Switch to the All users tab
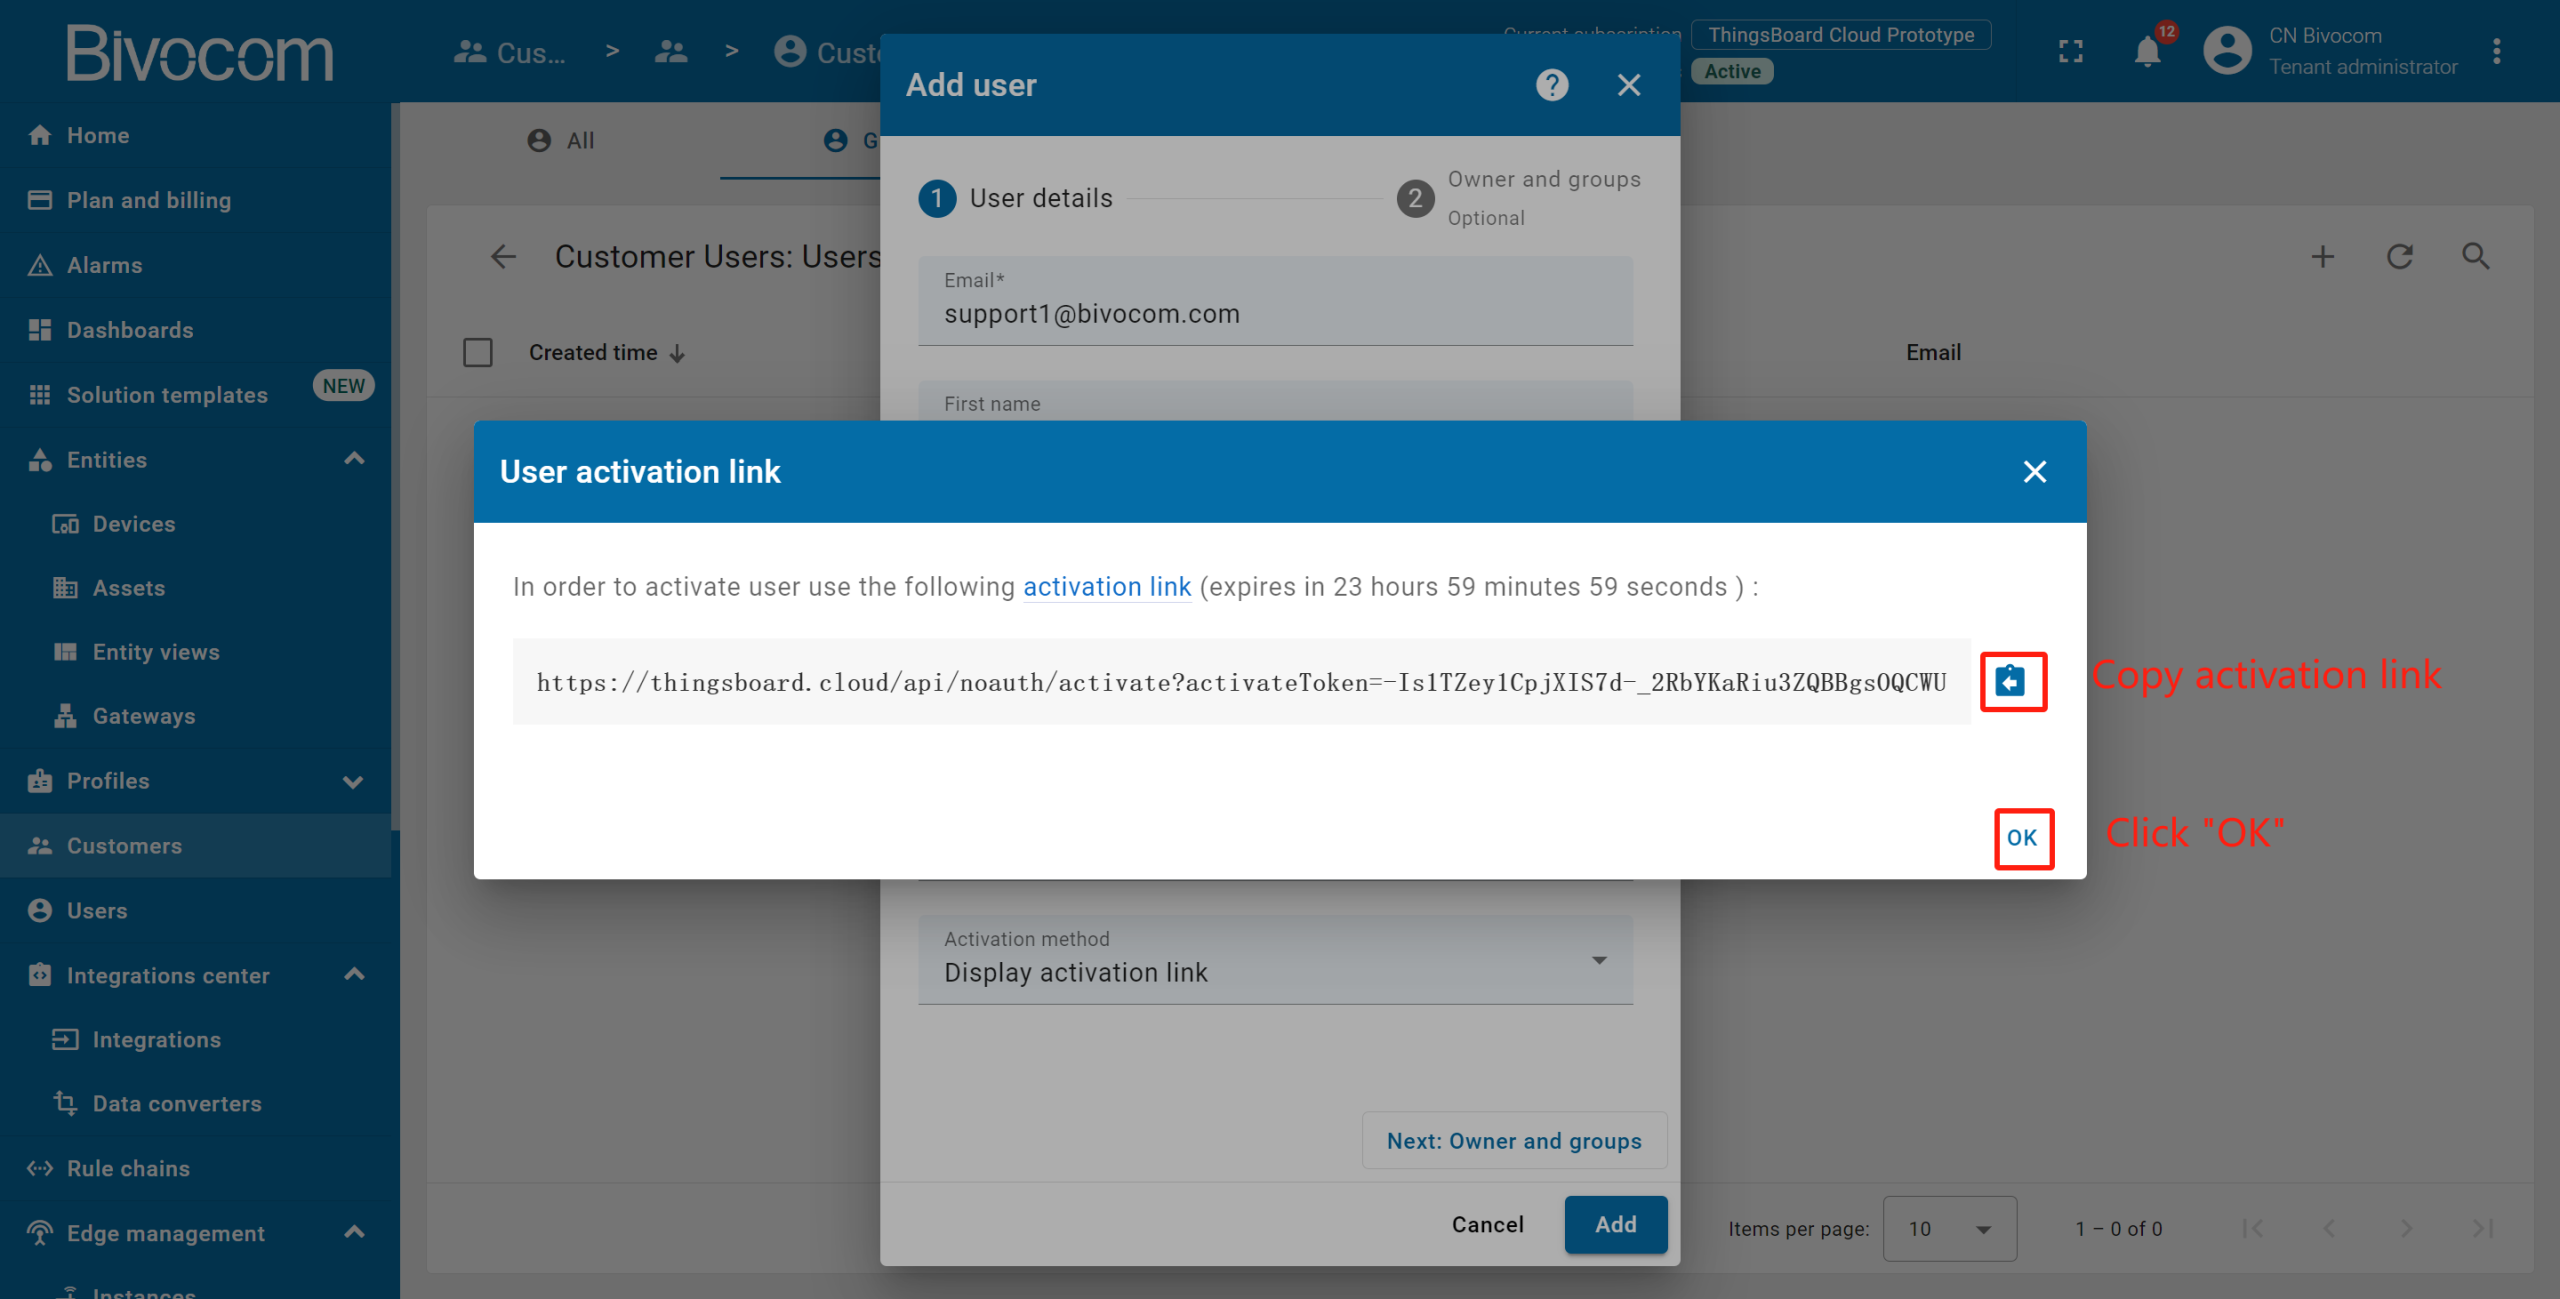Viewport: 2560px width, 1299px height. pyautogui.click(x=562, y=141)
